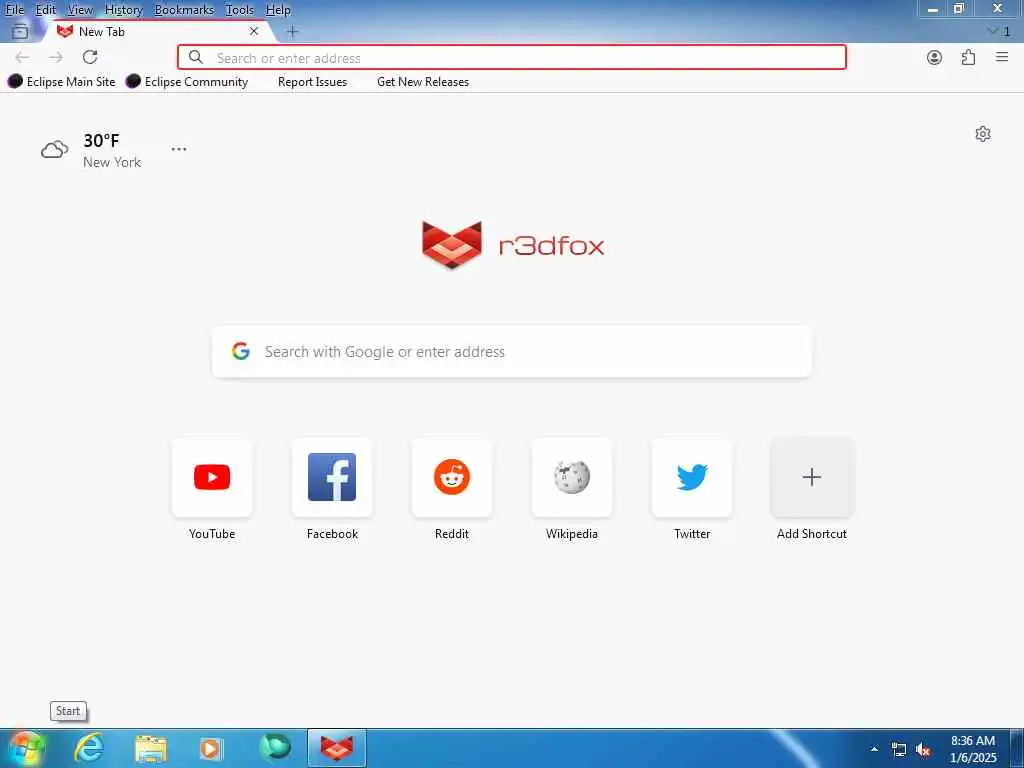This screenshot has height=768, width=1024.
Task: Open the network tray icon
Action: 899,750
